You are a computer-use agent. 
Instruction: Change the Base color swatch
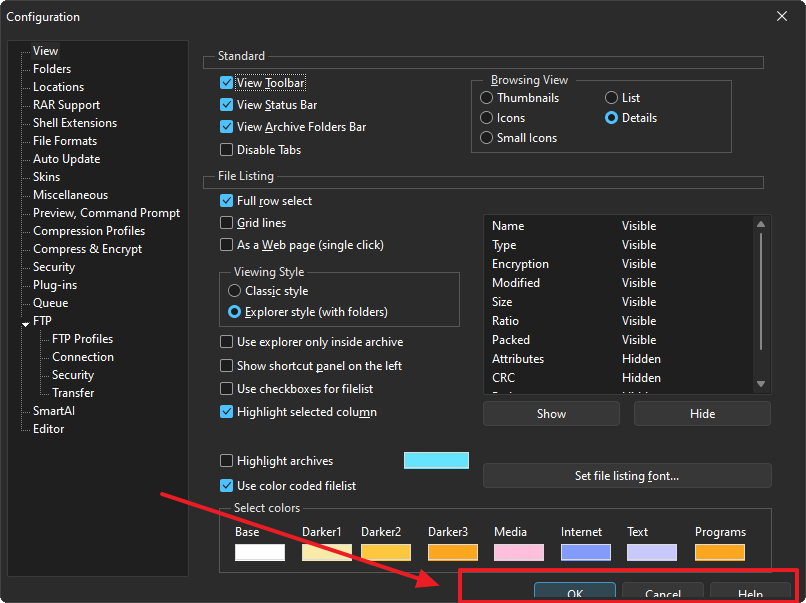260,553
